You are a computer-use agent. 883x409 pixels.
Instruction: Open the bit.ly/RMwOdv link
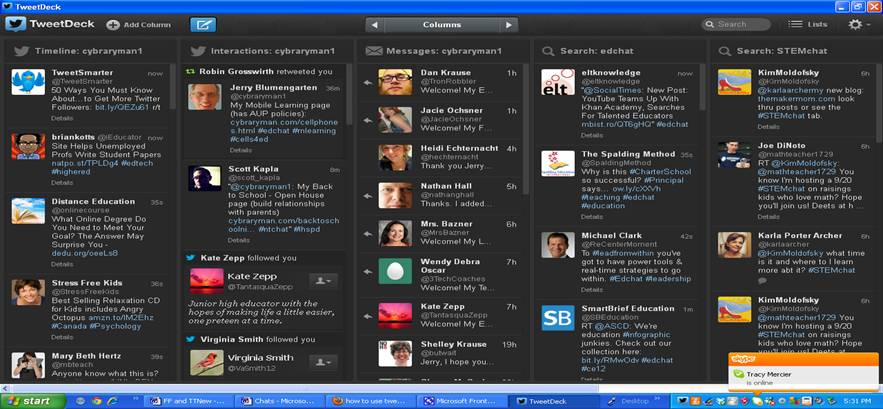point(609,360)
